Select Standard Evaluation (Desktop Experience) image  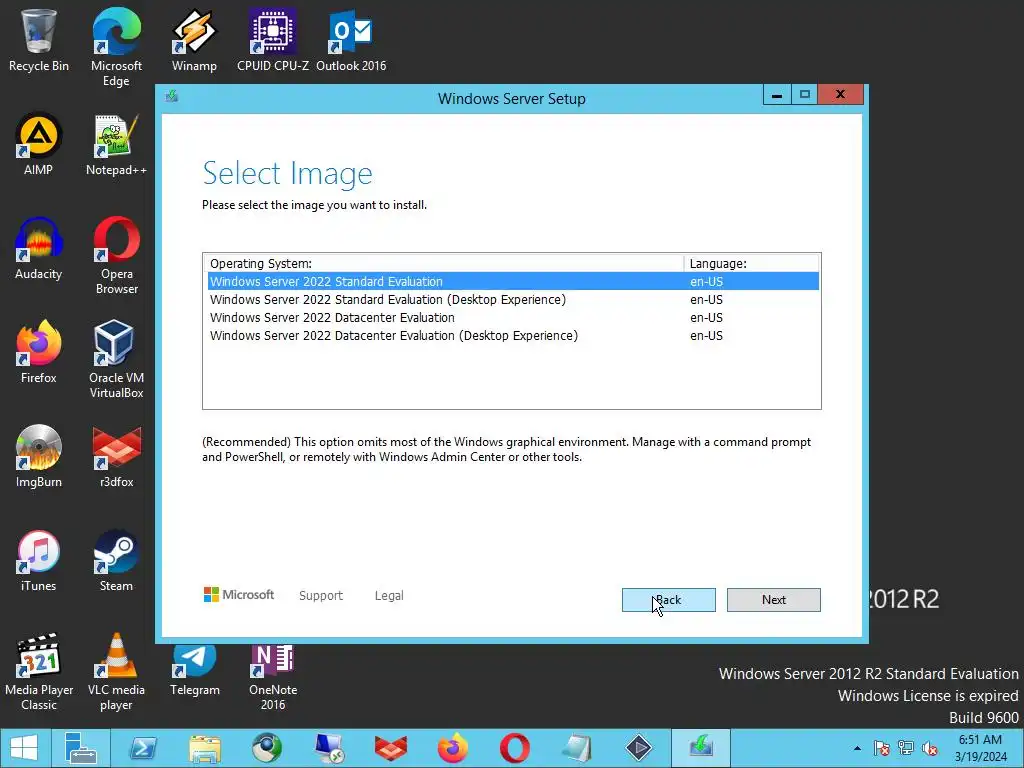click(x=513, y=300)
